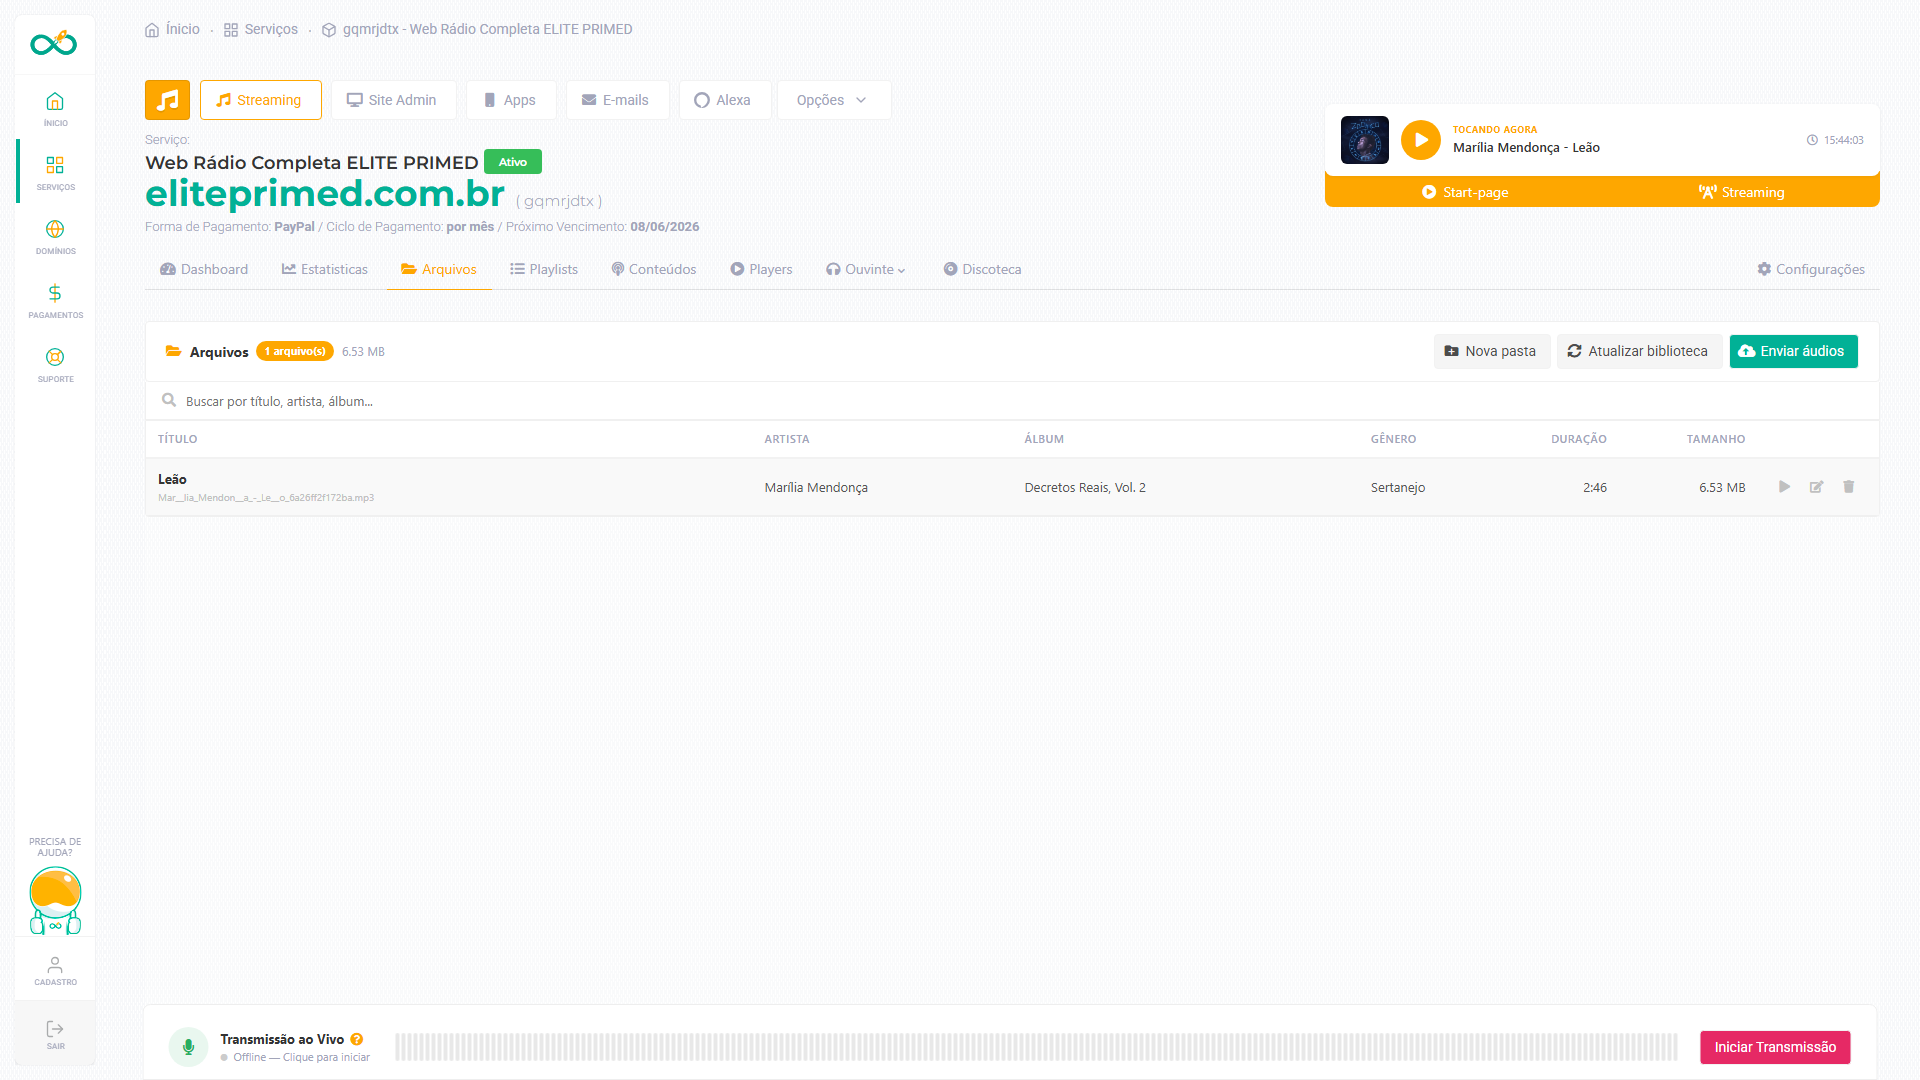Click the 2:46 duration cell
Image resolution: width=1920 pixels, height=1080 pixels.
(1595, 487)
